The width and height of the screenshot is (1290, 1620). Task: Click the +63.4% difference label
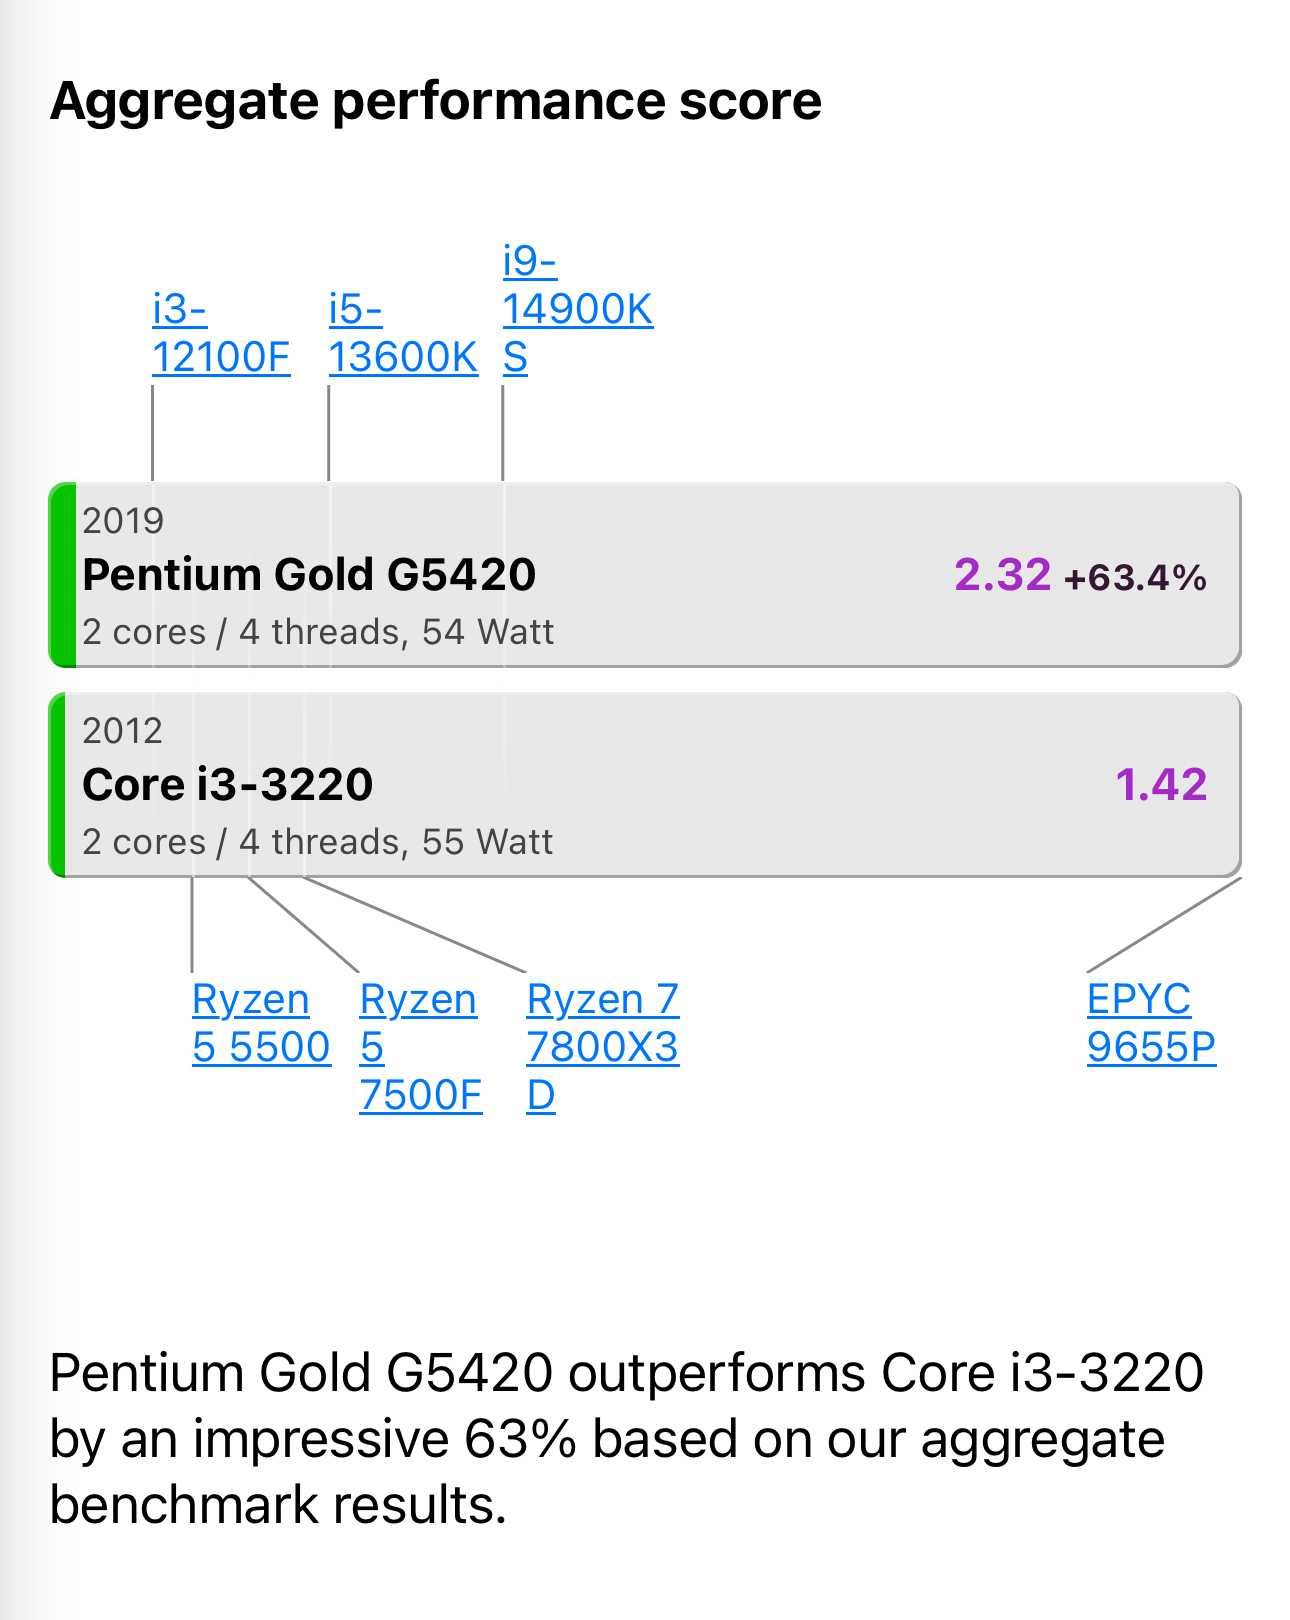coord(1135,578)
